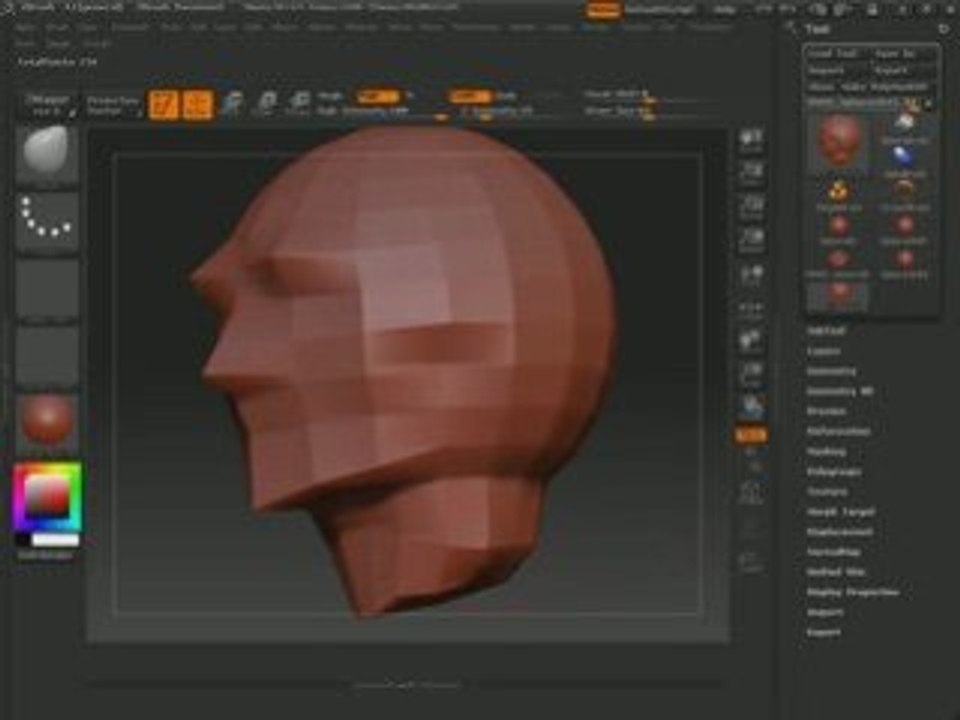This screenshot has height=720, width=960.
Task: Open the empty texture slot above material
Action: coord(47,355)
